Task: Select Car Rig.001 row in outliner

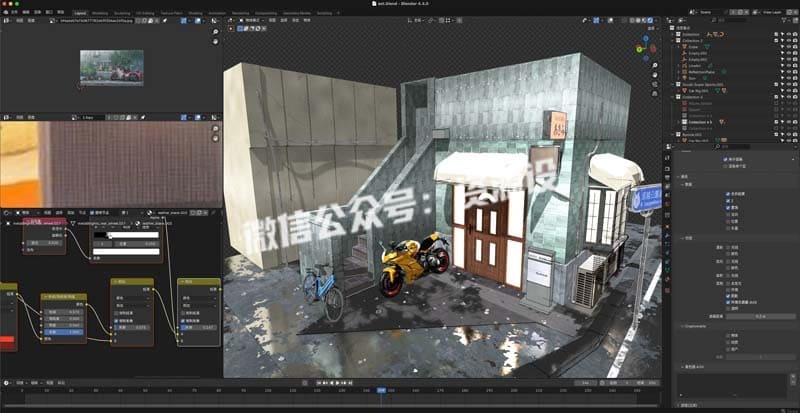Action: 697,91
